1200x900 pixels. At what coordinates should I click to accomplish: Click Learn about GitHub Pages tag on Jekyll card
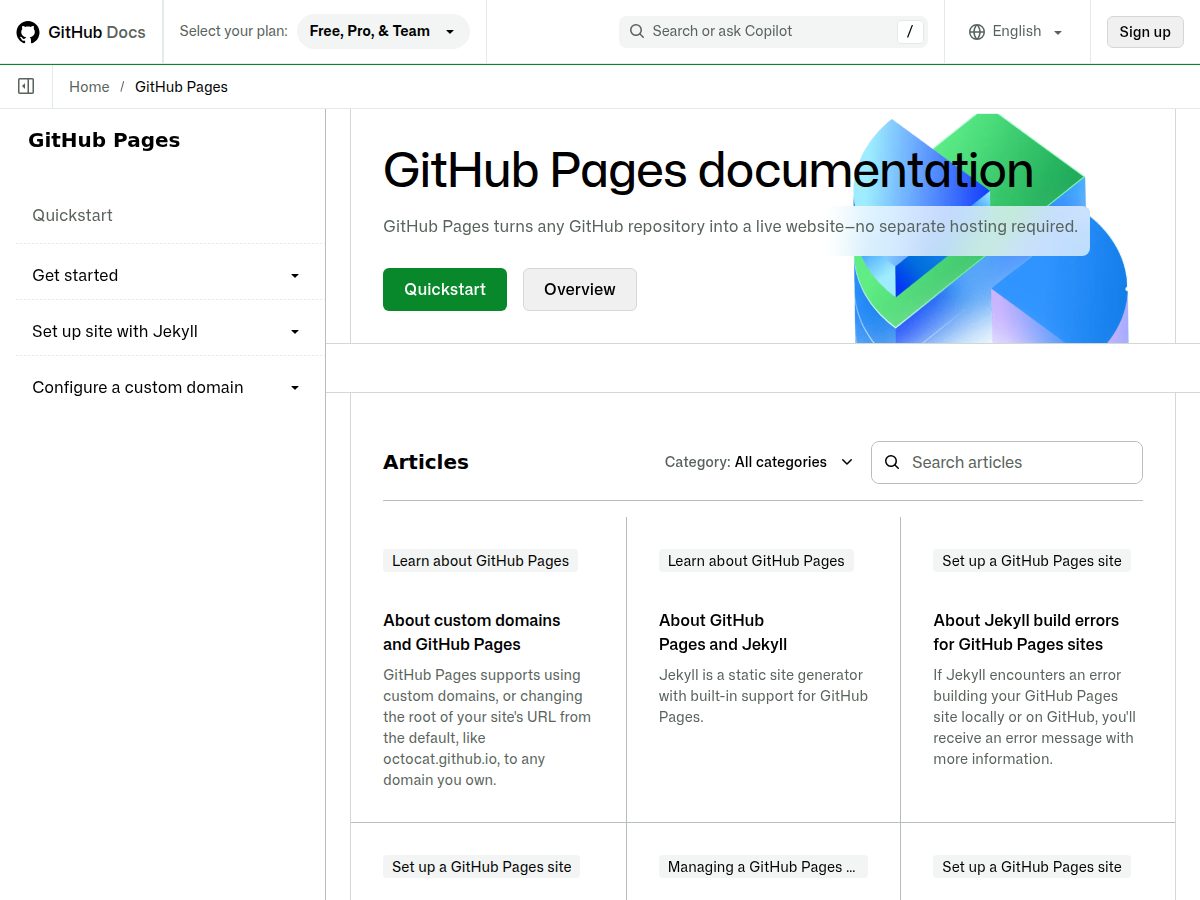[x=756, y=561]
